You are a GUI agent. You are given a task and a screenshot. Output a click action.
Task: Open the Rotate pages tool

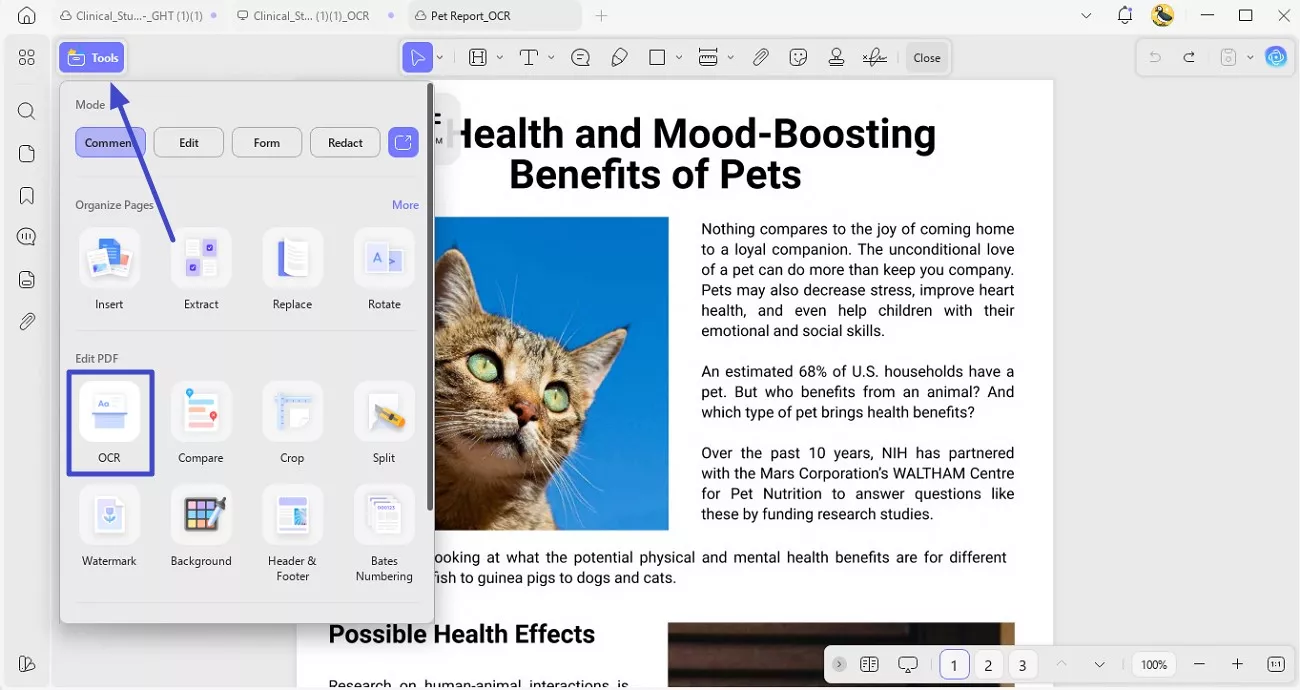coord(384,270)
